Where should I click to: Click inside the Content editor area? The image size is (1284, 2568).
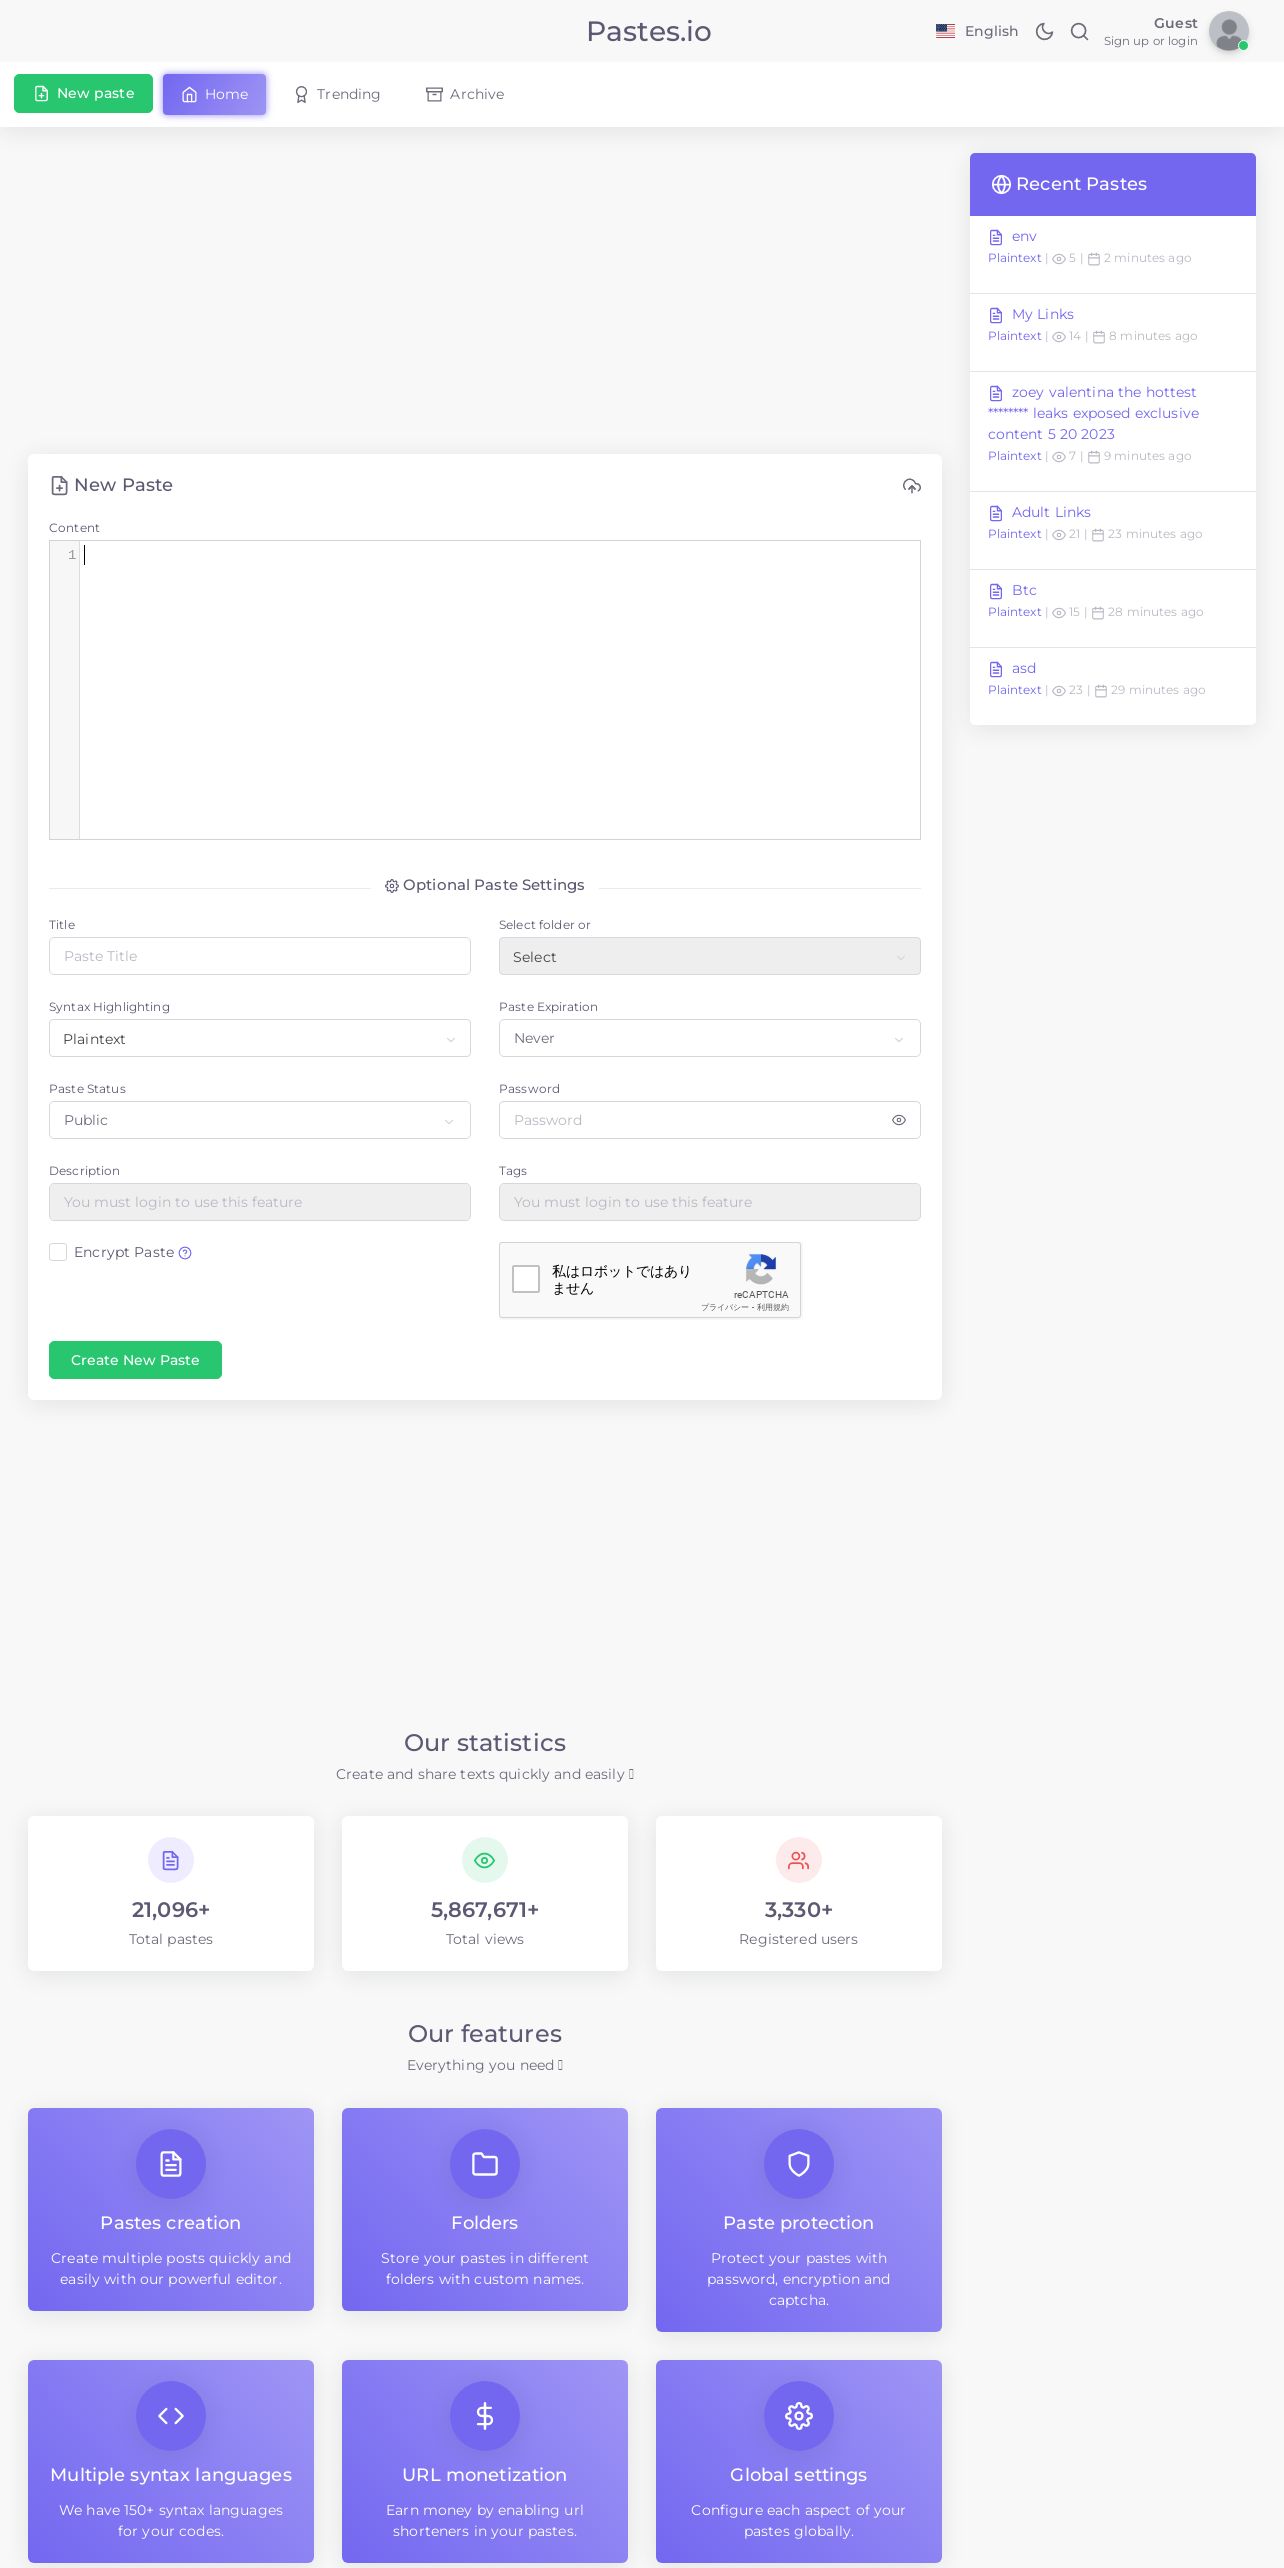pos(500,690)
